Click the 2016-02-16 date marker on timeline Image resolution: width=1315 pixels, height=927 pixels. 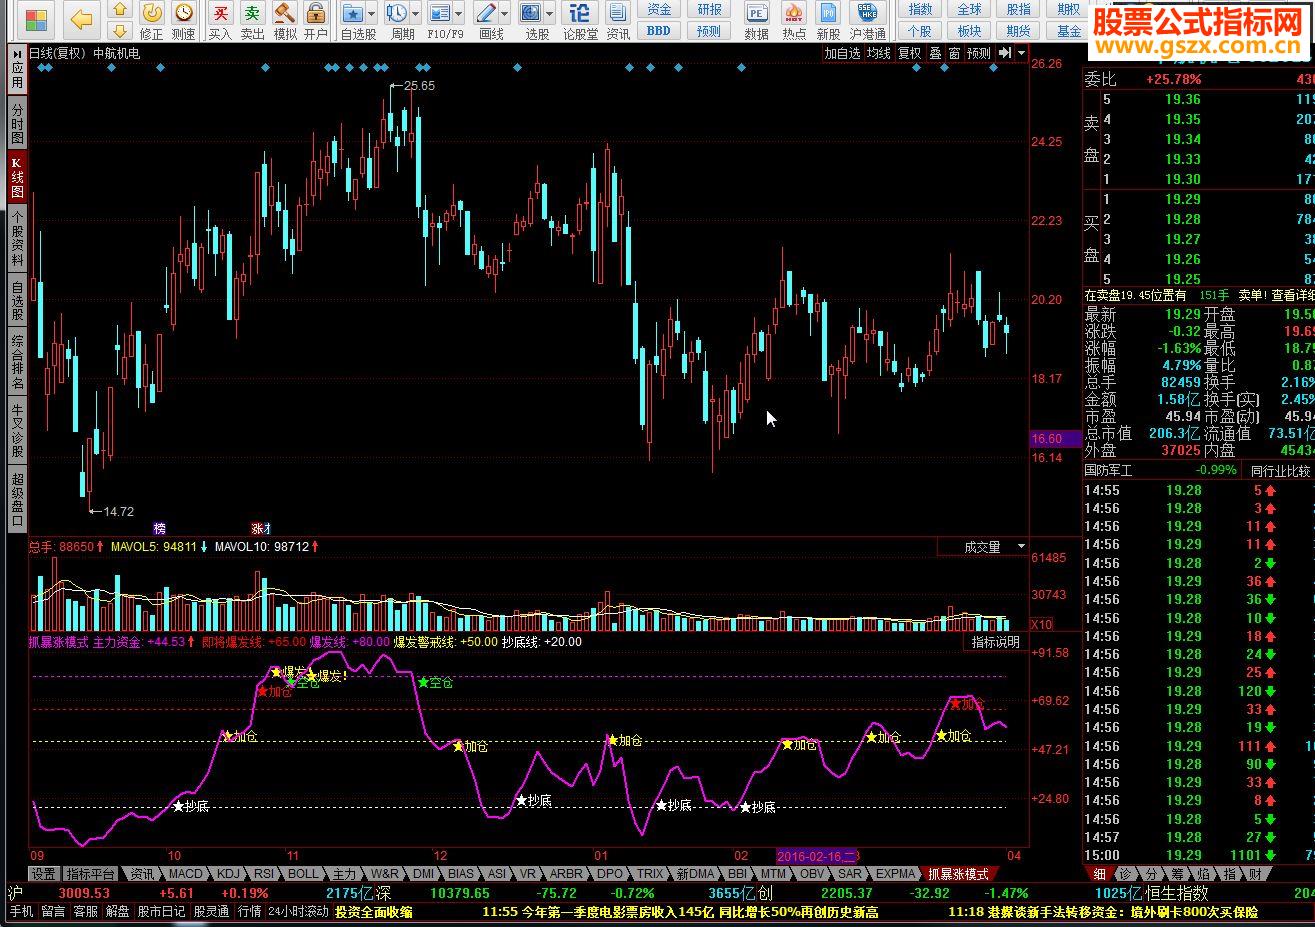816,856
